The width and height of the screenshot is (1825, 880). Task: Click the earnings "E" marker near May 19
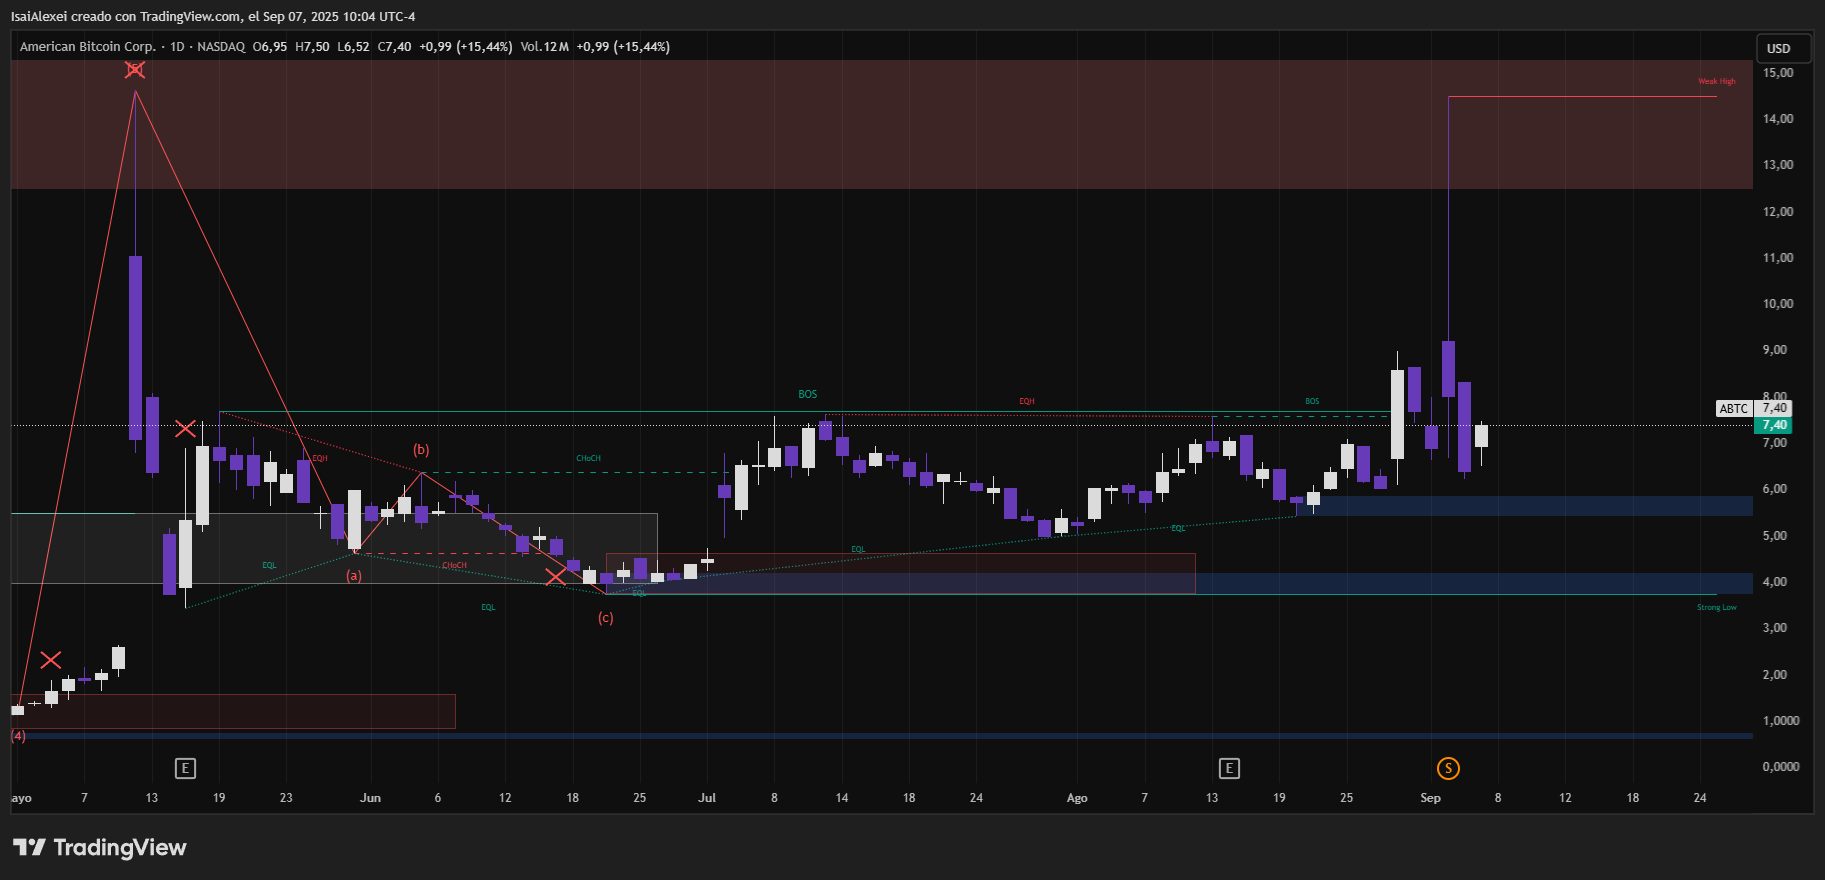[x=185, y=768]
